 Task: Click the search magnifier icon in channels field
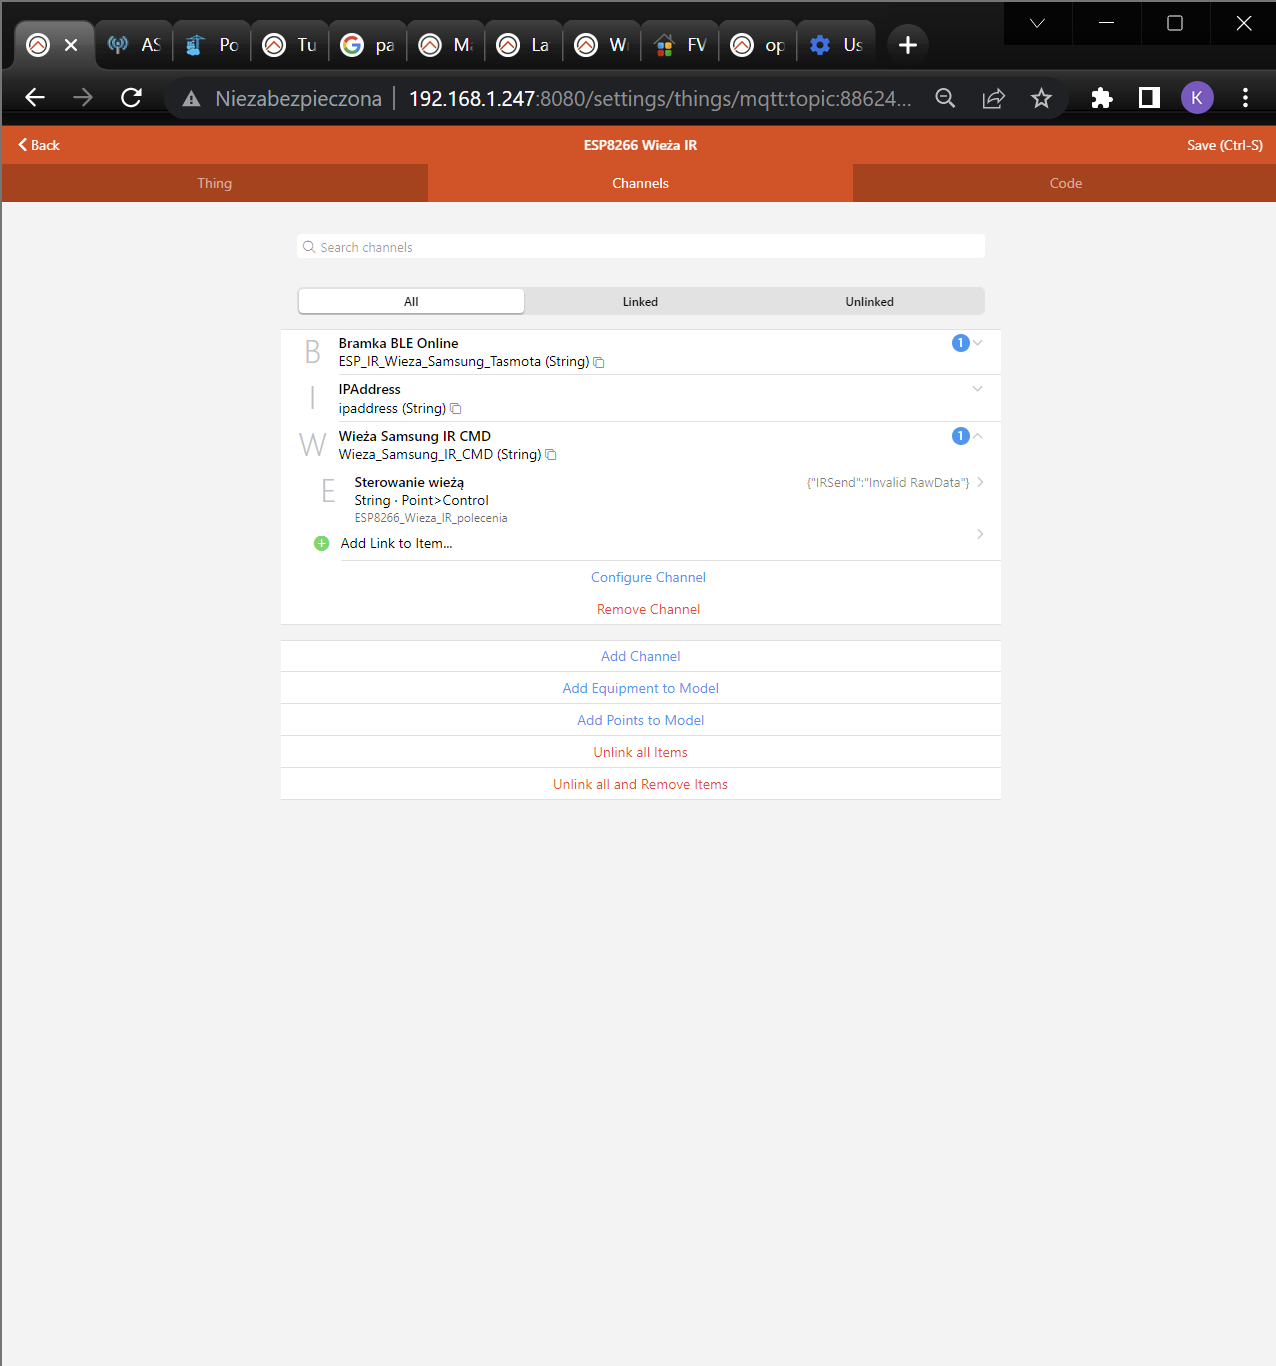(309, 247)
